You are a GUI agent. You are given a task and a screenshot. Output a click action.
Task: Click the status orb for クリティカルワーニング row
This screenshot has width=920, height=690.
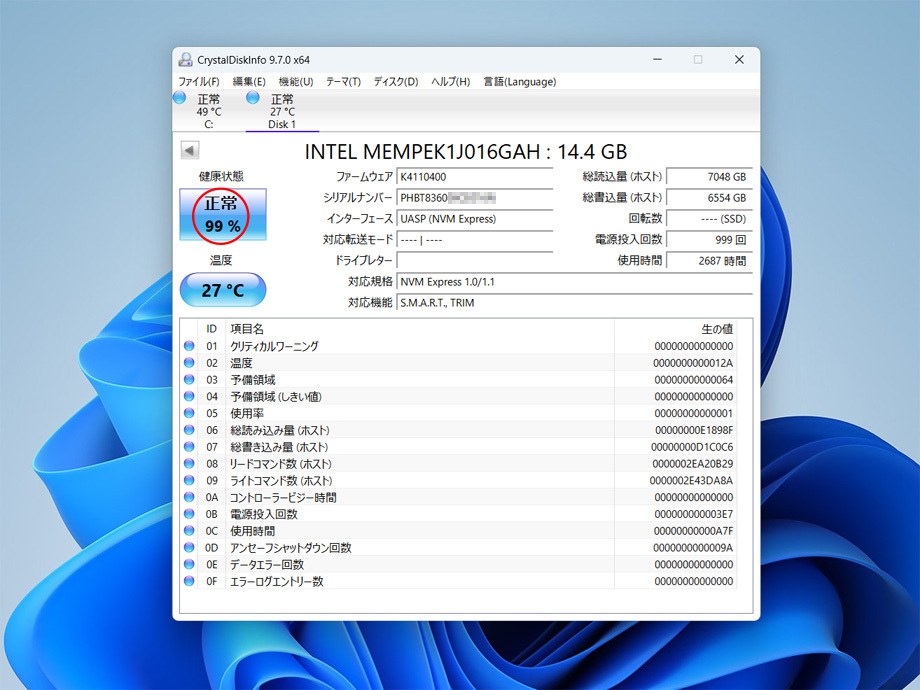coord(189,346)
